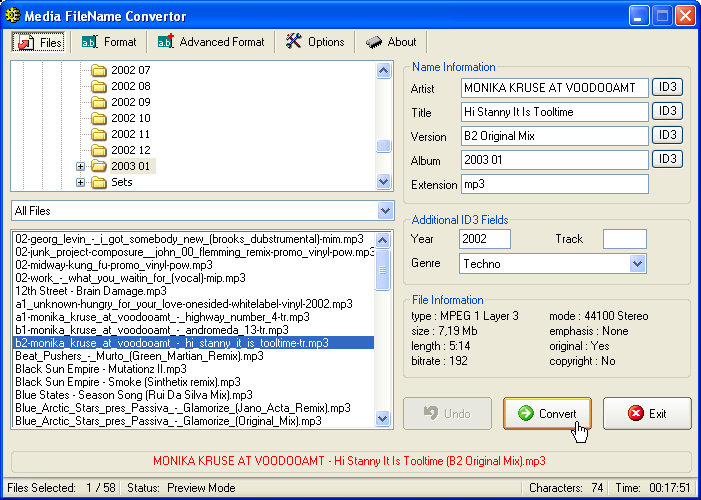This screenshot has height=500, width=701.
Task: Open the About tab
Action: coord(391,42)
